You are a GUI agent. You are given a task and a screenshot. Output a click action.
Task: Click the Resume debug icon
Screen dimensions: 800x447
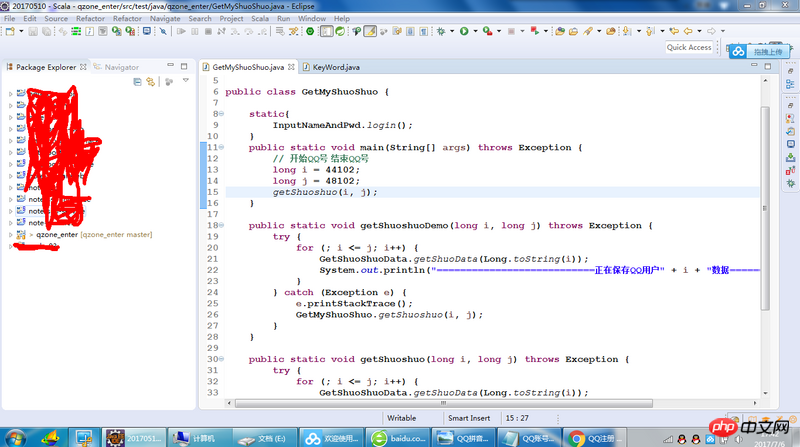point(181,31)
